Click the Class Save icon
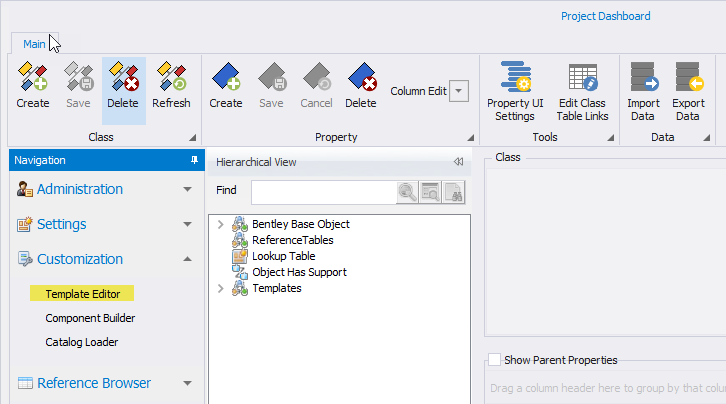The image size is (726, 404). coord(78,76)
